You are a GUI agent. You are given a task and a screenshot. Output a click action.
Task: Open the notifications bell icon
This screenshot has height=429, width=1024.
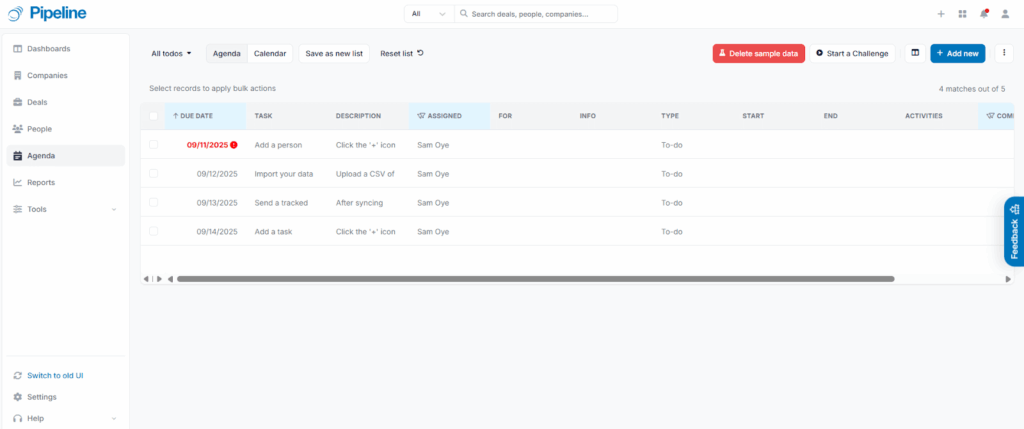(x=984, y=14)
